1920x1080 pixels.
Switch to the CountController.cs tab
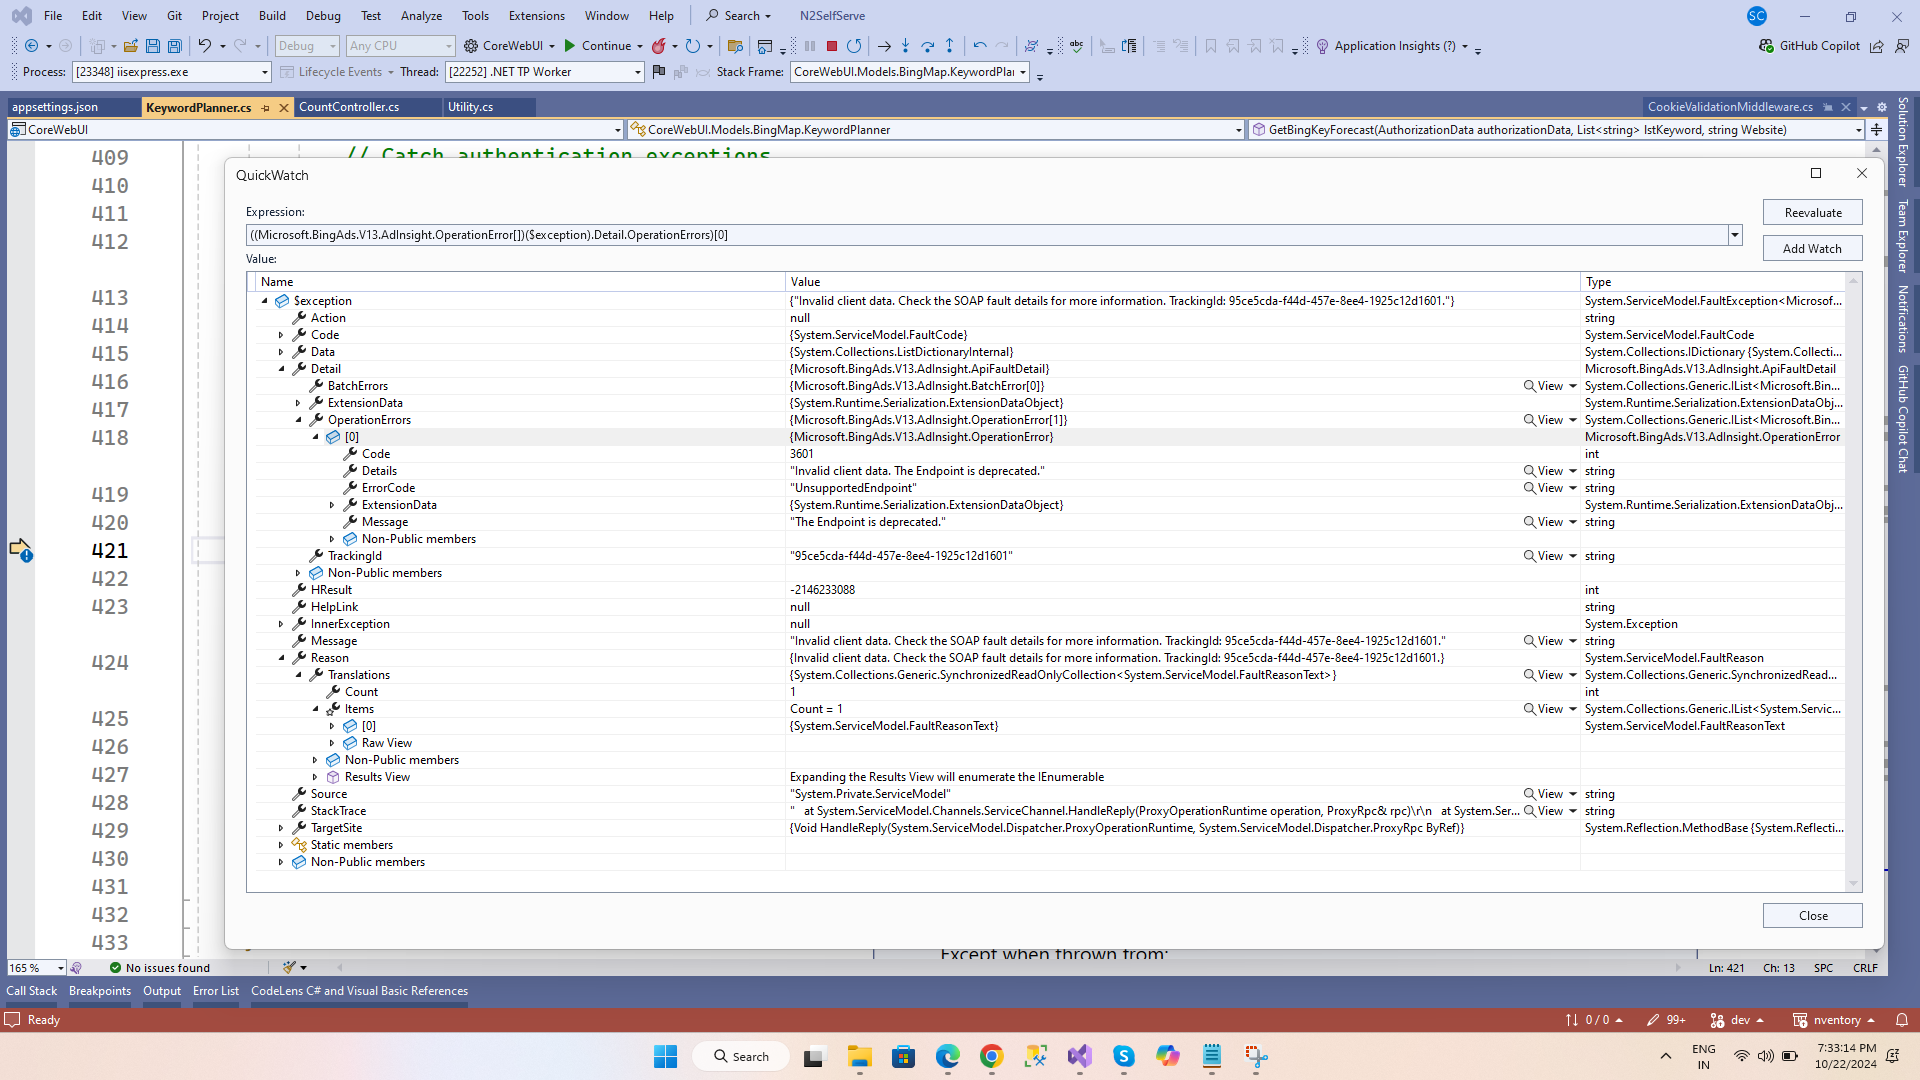349,107
